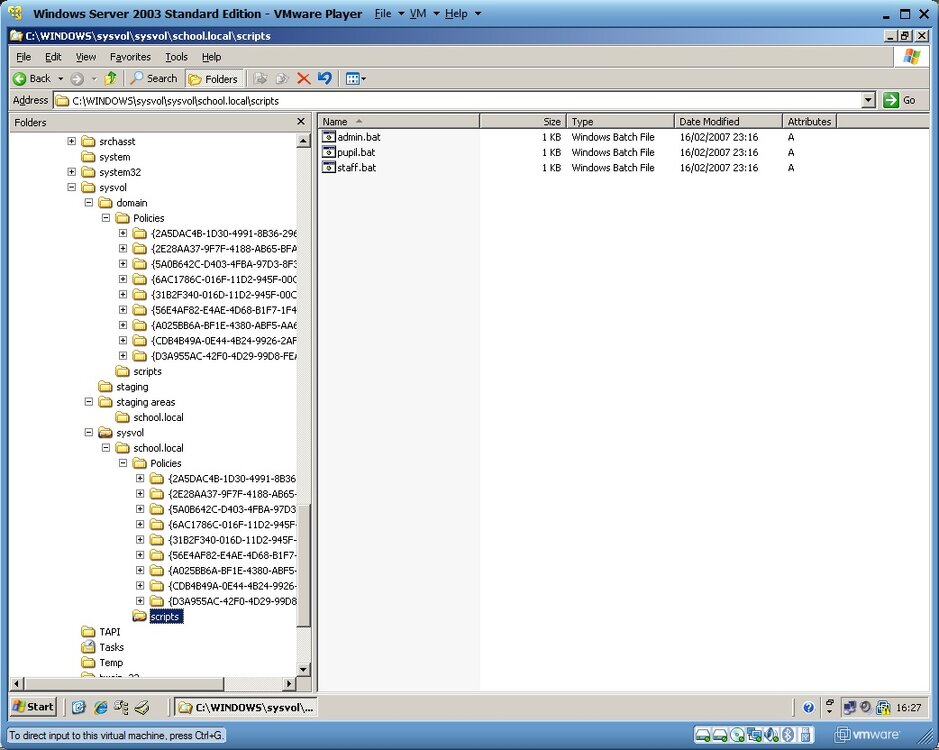939x750 pixels.
Task: Select the admin.bat file icon
Action: (329, 137)
